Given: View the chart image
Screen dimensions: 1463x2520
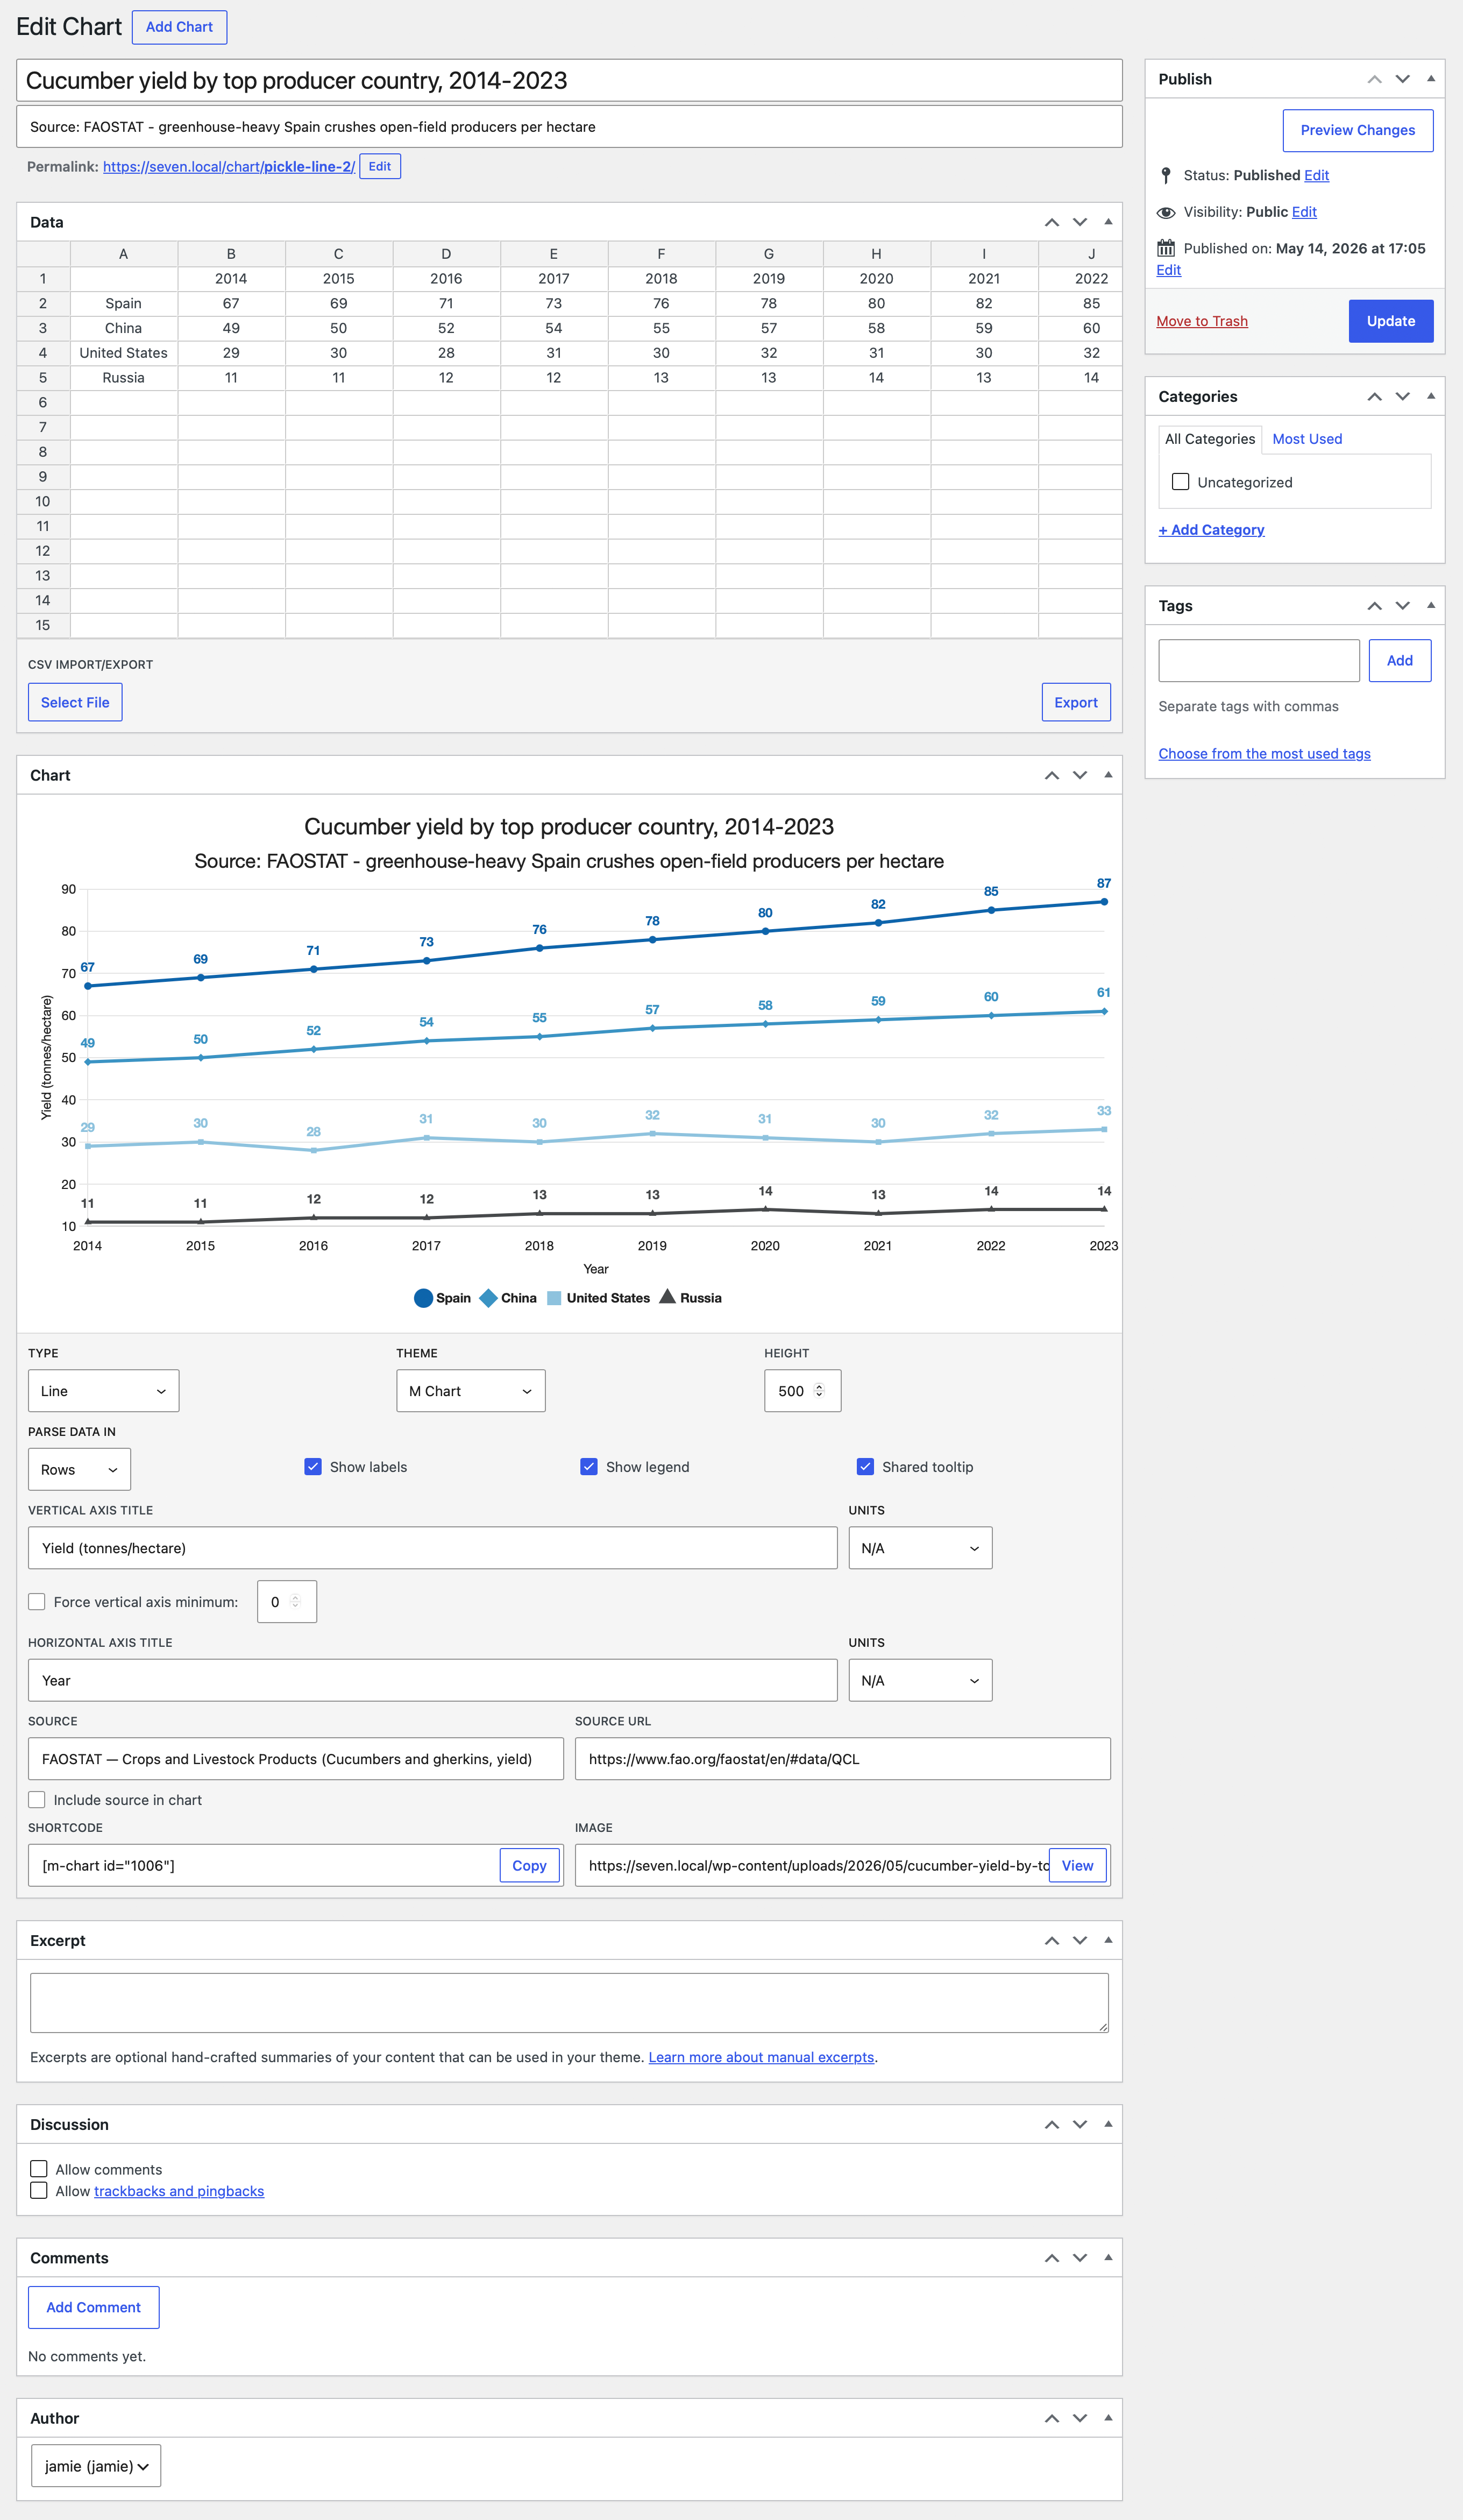Looking at the screenshot, I should pos(1077,1865).
